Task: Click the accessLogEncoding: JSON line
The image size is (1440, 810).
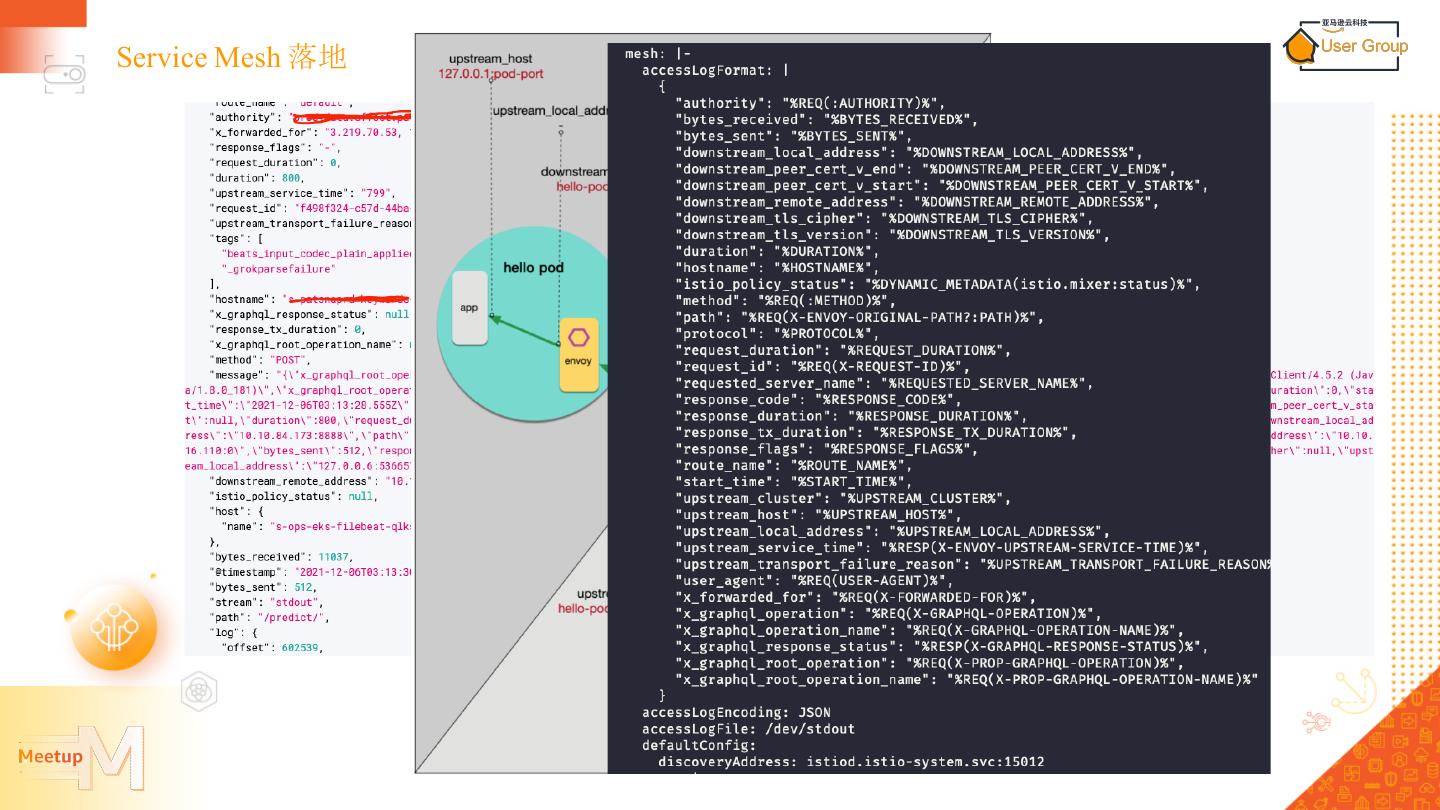Action: tap(736, 713)
